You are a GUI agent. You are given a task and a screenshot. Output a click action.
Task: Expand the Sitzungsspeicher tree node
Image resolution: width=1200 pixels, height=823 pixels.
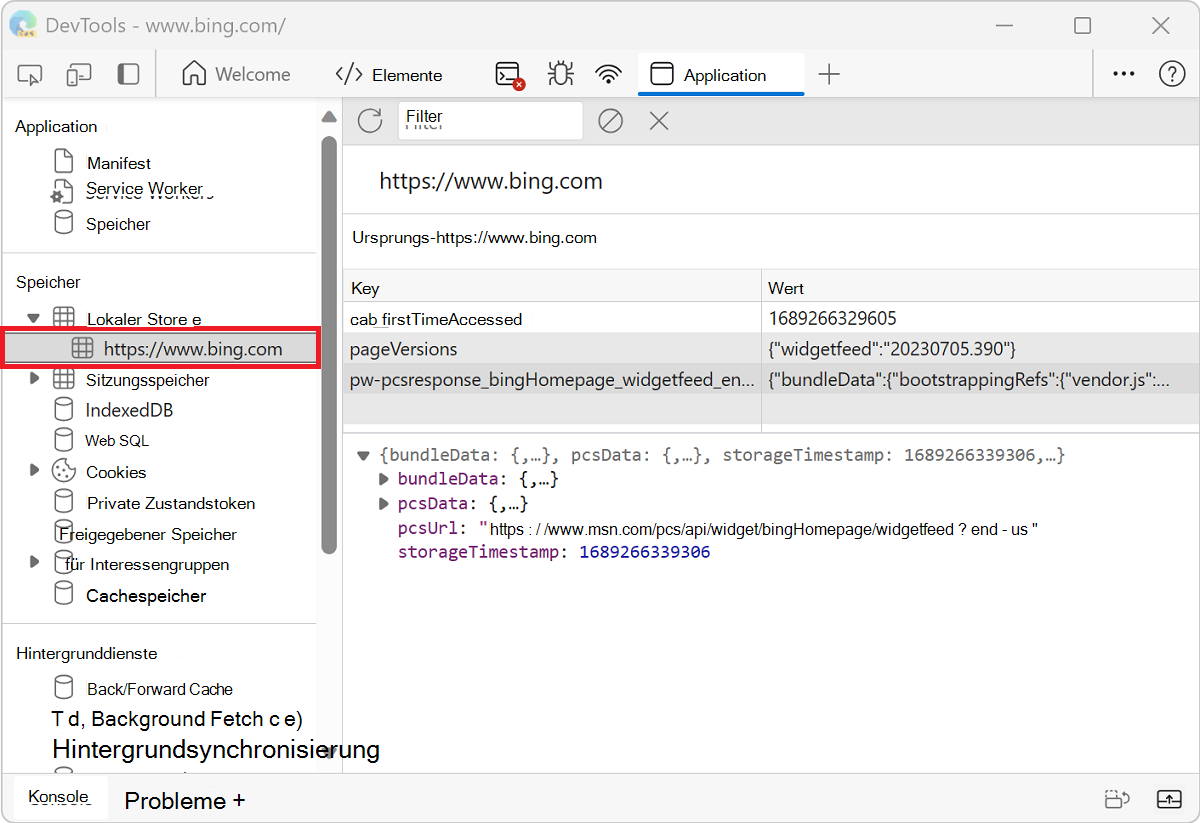(34, 379)
